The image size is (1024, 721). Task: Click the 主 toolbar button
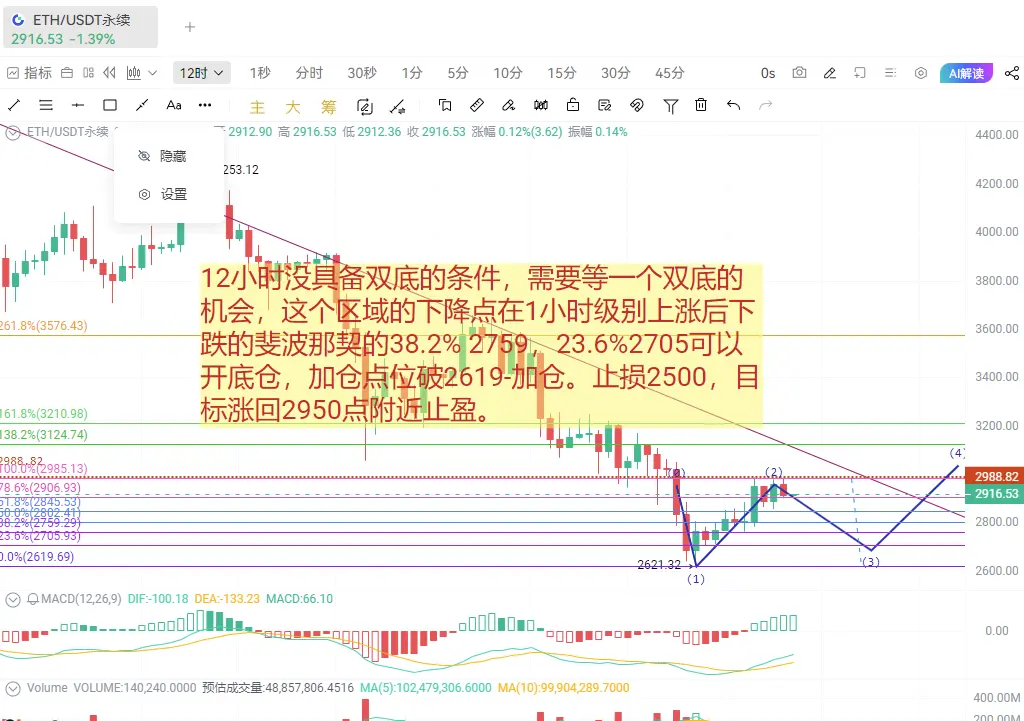click(x=257, y=106)
